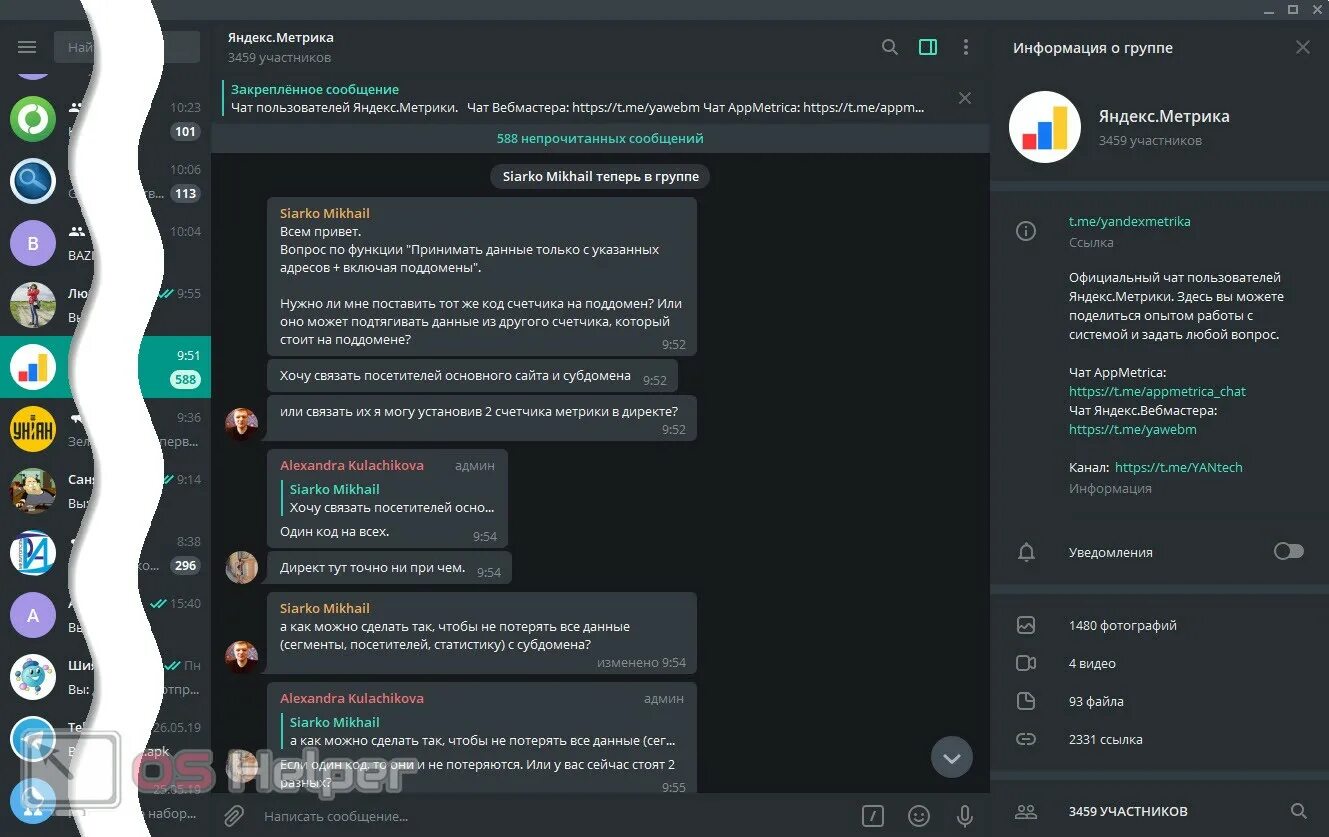
Task: Open the YANtech channel link
Action: click(x=1178, y=467)
